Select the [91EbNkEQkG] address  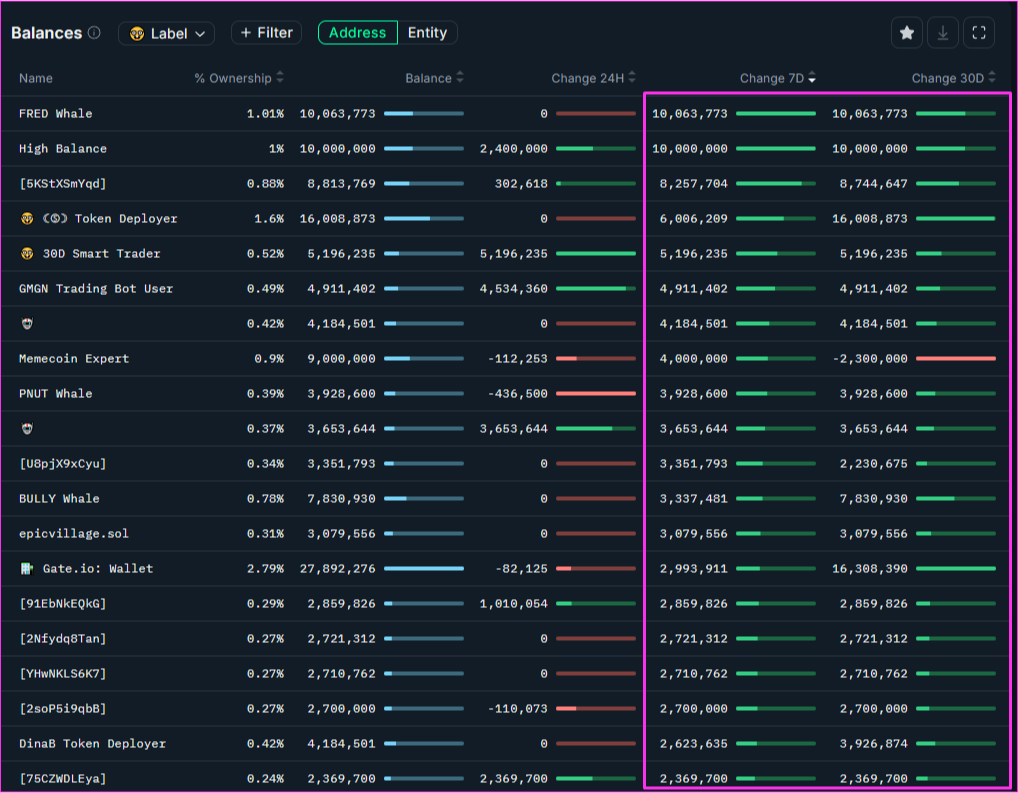[x=63, y=604]
